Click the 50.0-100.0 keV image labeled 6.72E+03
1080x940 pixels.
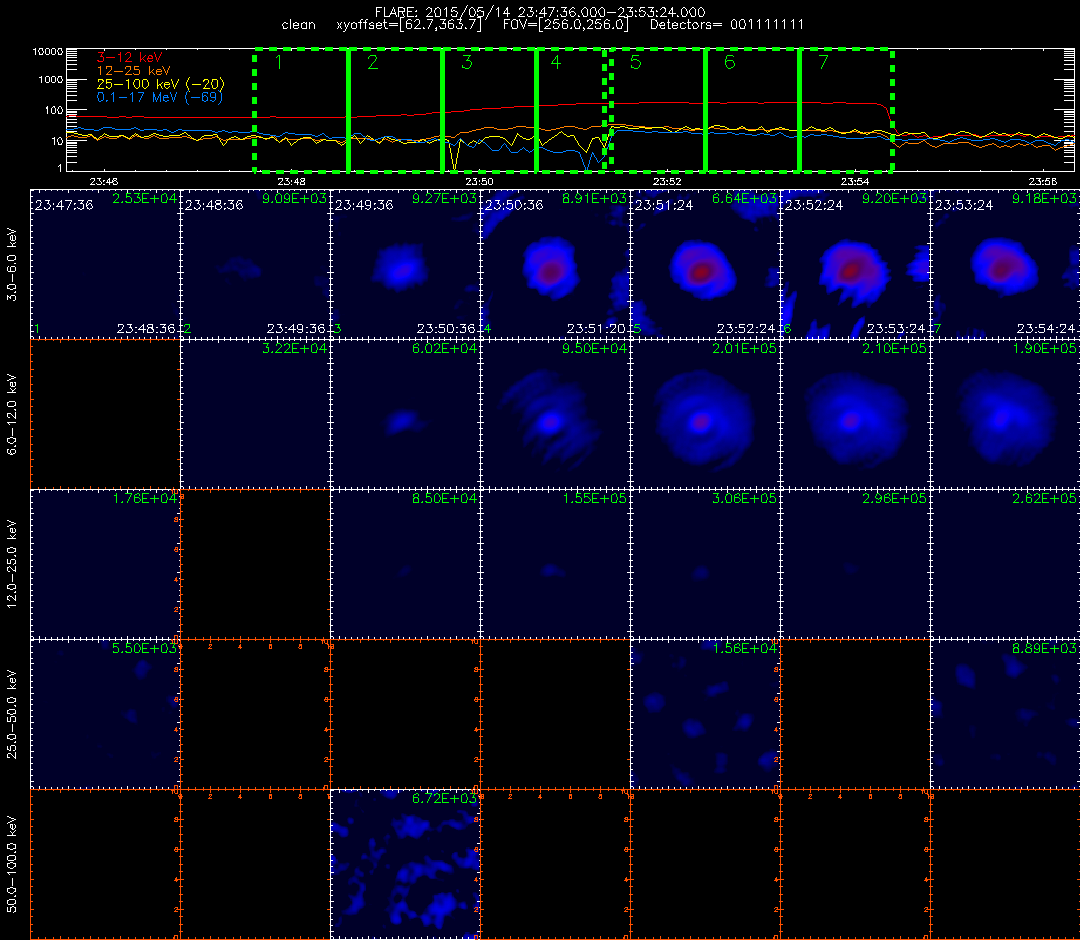pos(406,864)
